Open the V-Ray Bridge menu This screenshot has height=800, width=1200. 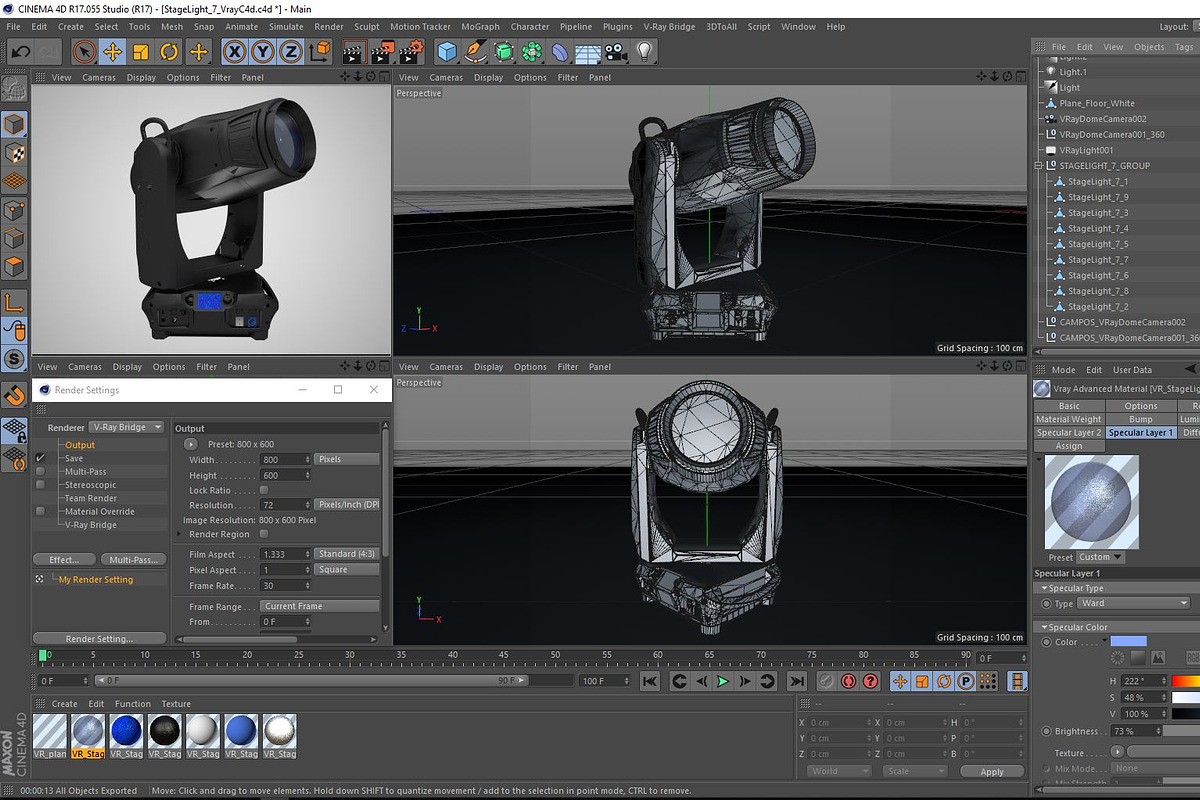[x=669, y=27]
